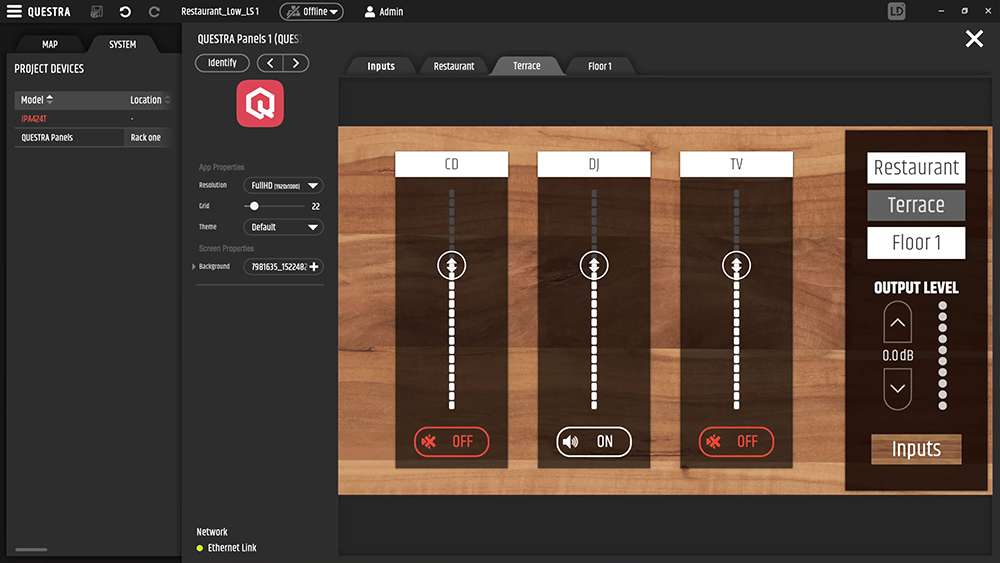Mute the DJ channel ON toggle
1000x563 pixels.
click(594, 442)
